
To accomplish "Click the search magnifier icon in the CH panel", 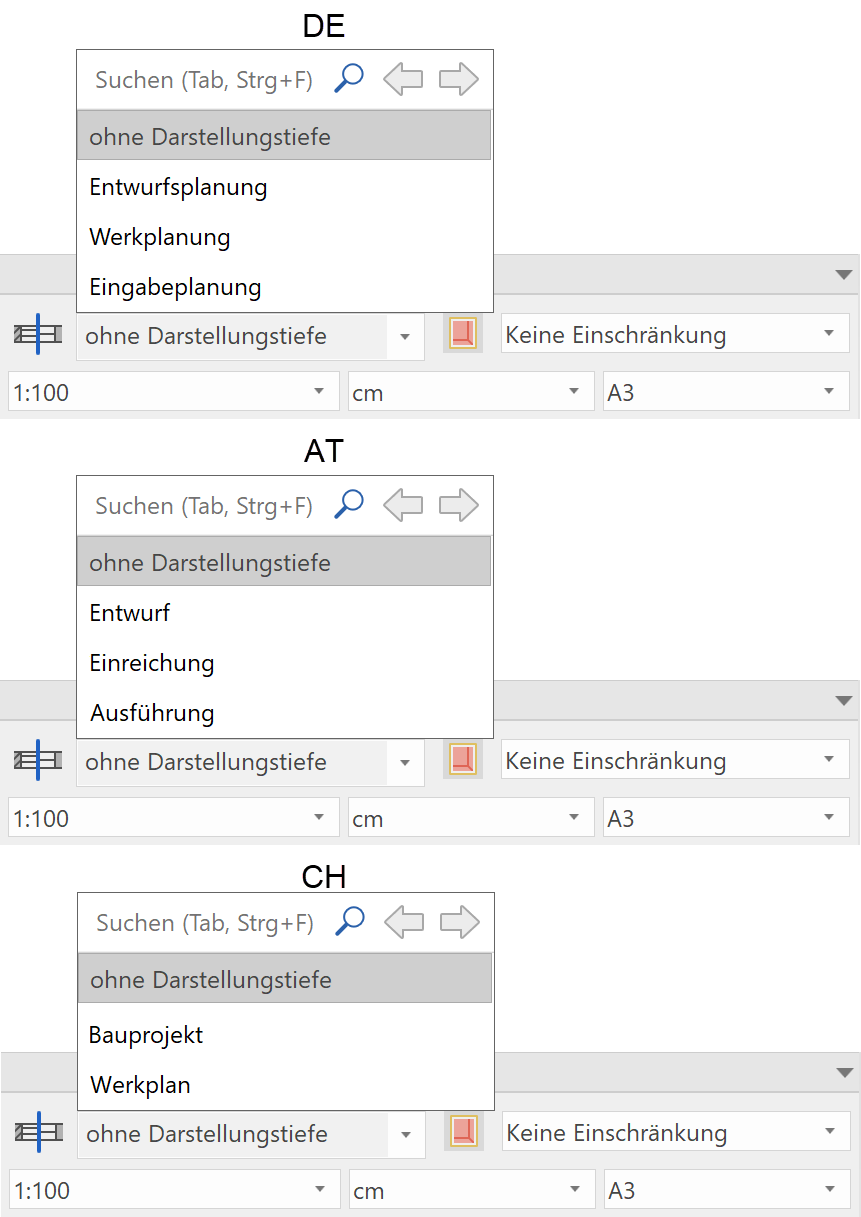I will coord(349,922).
